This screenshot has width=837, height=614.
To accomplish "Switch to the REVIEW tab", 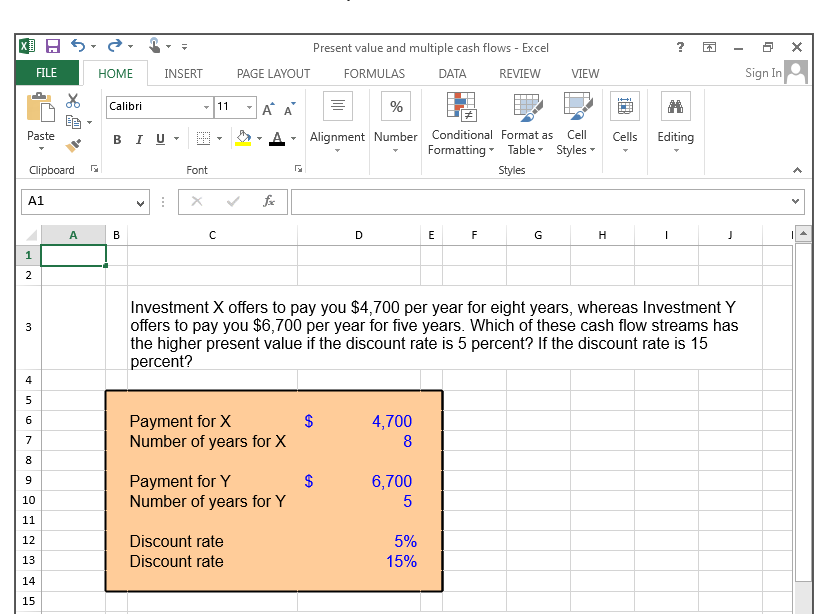I will point(519,74).
